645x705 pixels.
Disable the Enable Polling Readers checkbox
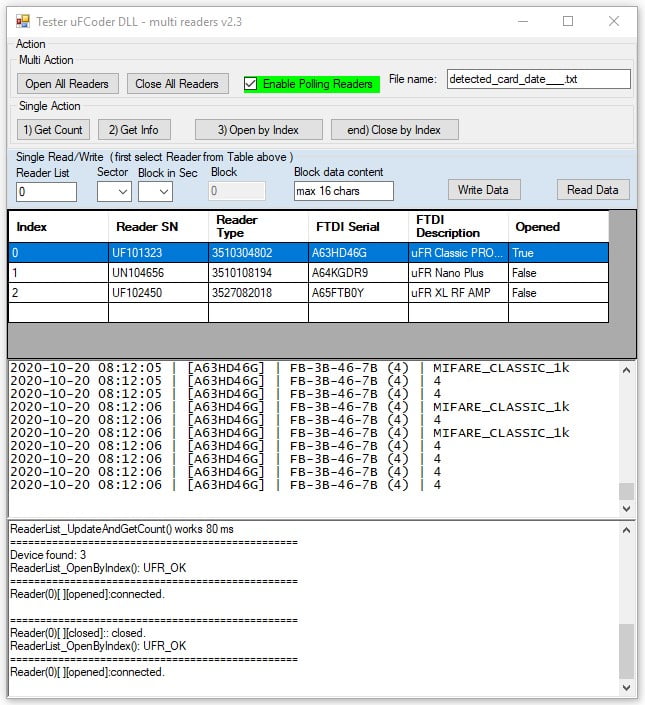tap(251, 84)
